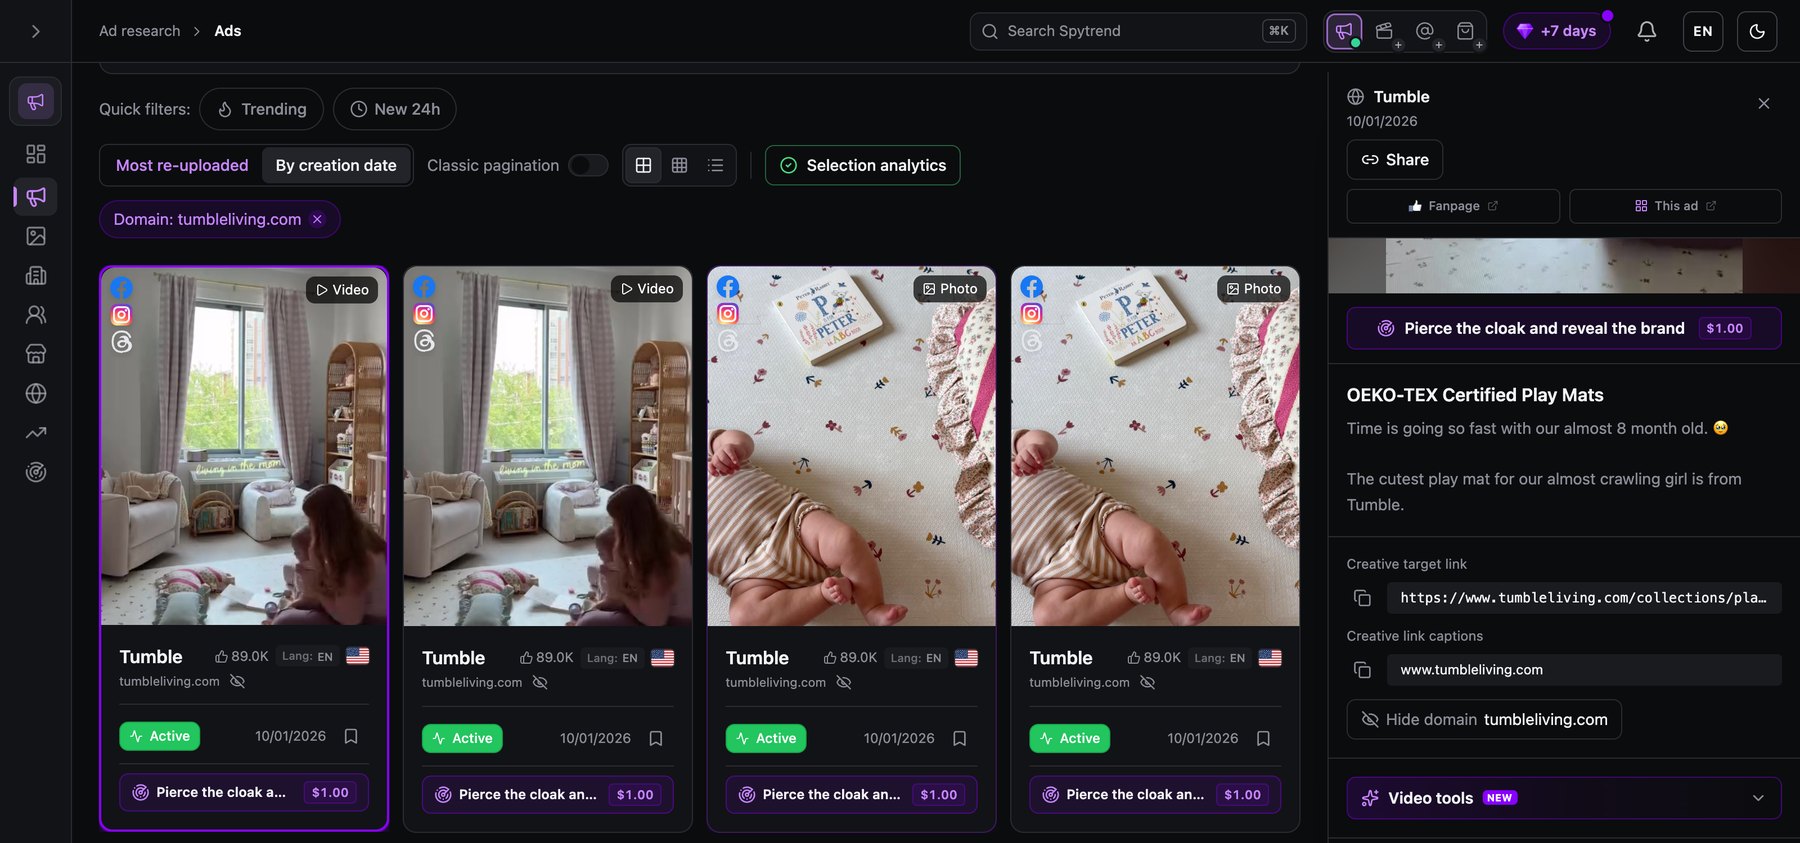Click the Share button in details panel
The width and height of the screenshot is (1800, 843).
pyautogui.click(x=1394, y=160)
